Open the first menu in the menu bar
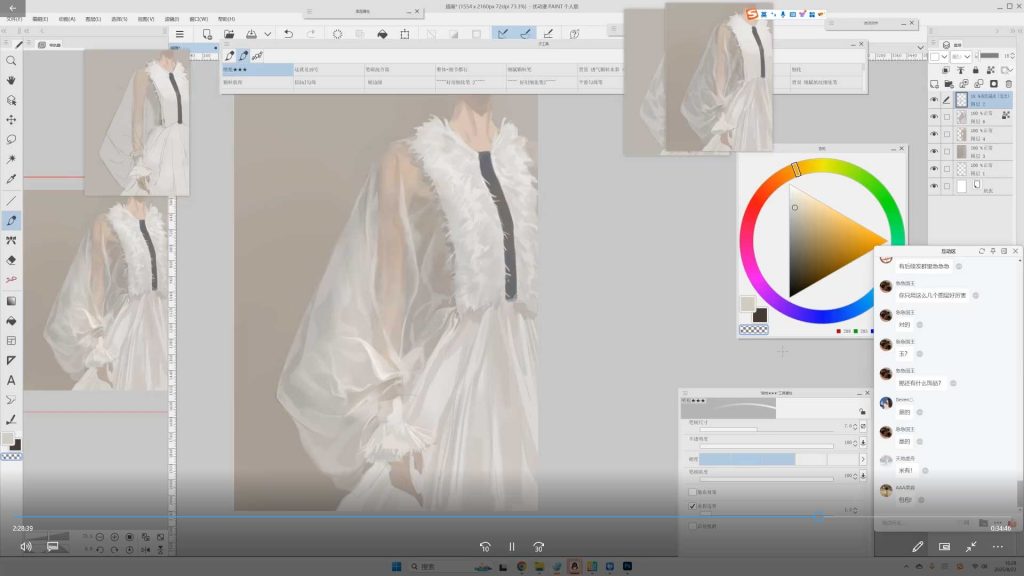The width and height of the screenshot is (1024, 576). 13,18
